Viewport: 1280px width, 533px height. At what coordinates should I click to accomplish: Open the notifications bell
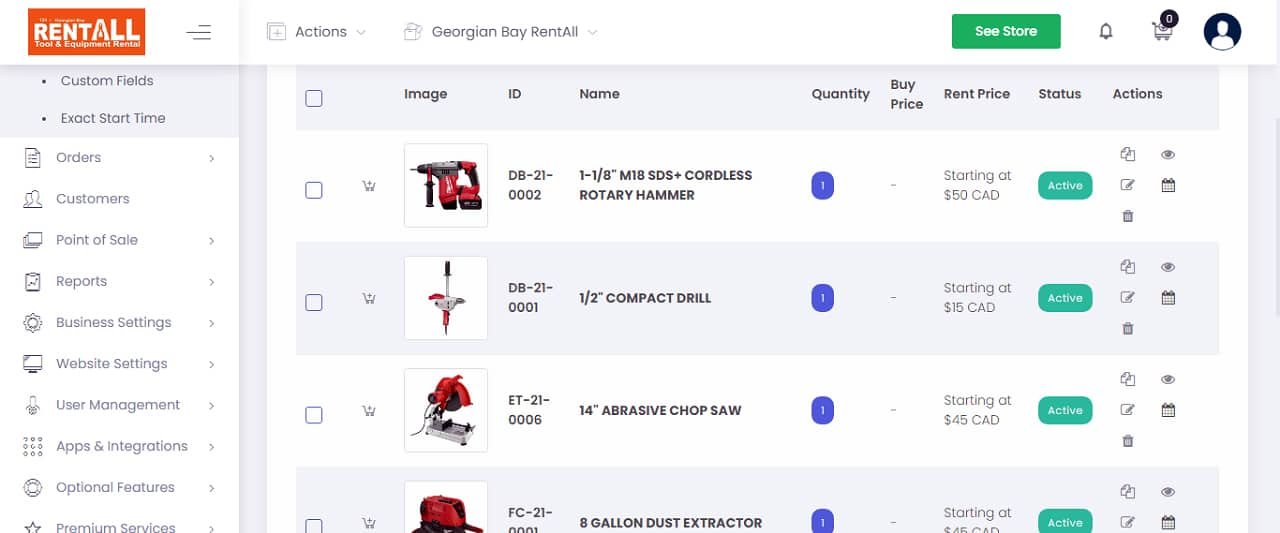[x=1106, y=32]
